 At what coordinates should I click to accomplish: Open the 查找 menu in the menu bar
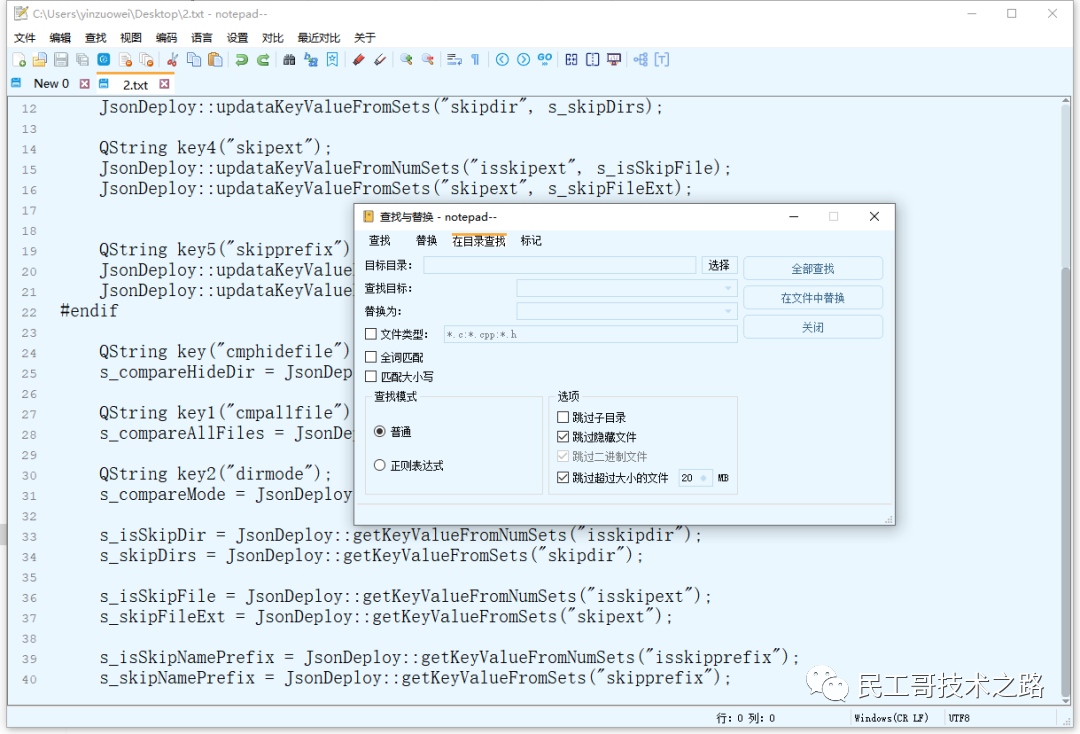click(x=96, y=38)
